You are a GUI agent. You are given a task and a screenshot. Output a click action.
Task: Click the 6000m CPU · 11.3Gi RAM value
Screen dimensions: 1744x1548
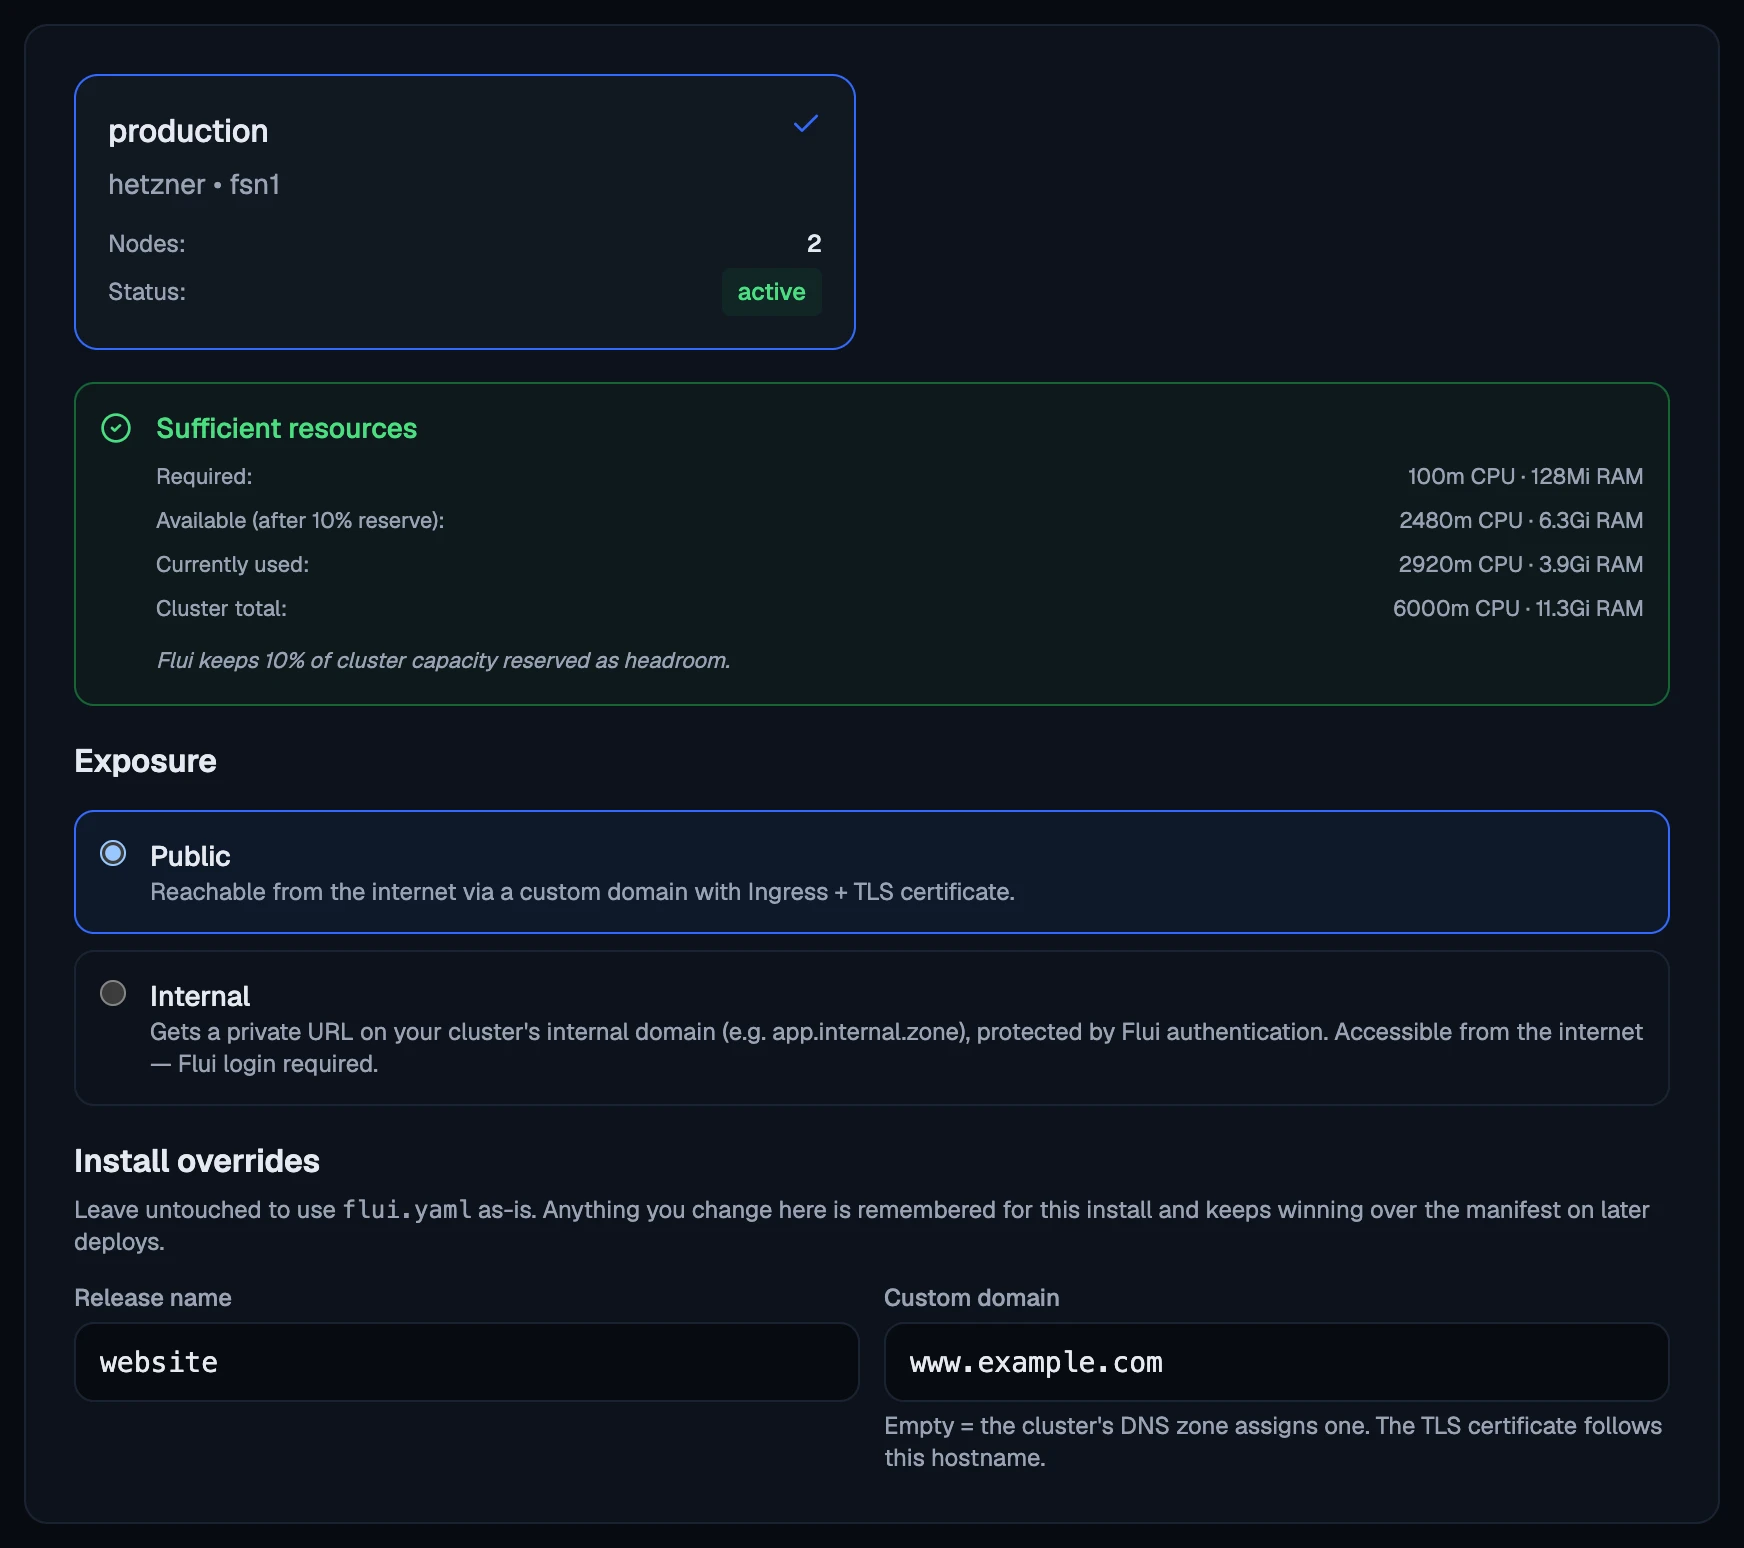1518,608
